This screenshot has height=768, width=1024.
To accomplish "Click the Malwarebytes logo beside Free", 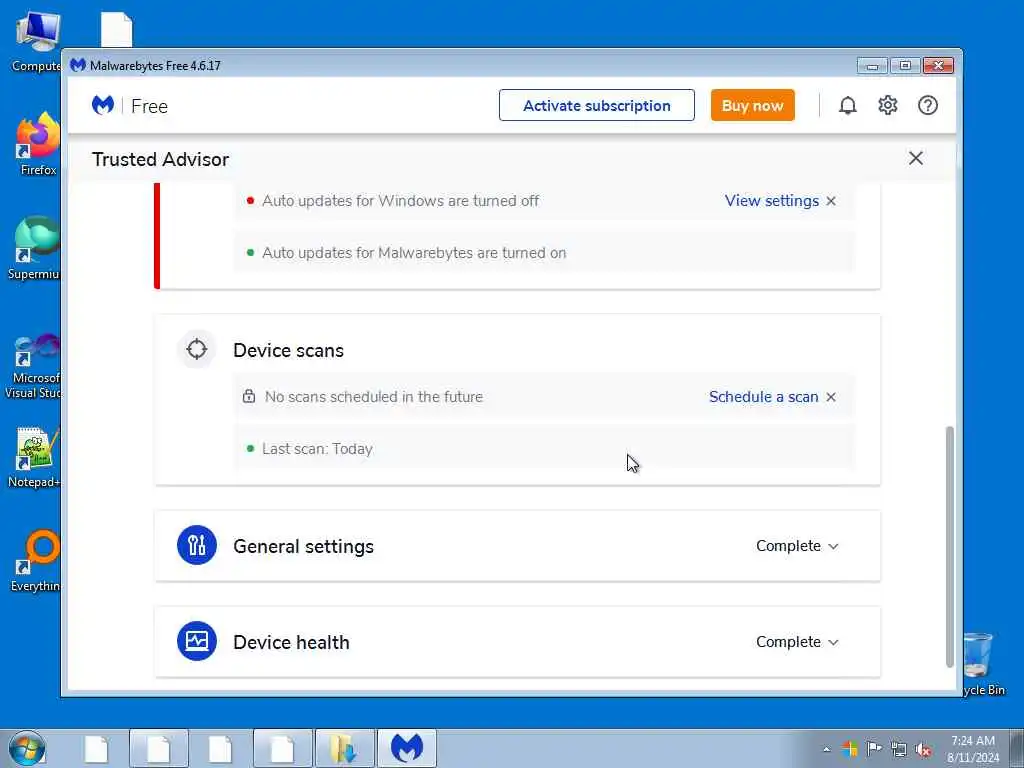I will pos(103,105).
